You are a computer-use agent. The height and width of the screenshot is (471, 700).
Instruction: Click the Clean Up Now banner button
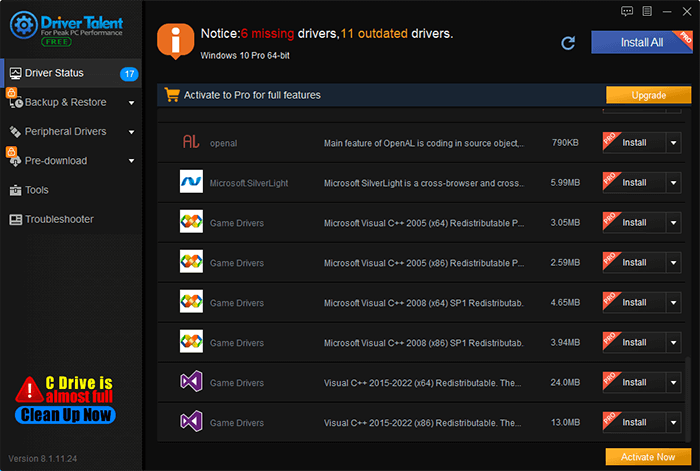pyautogui.click(x=66, y=415)
